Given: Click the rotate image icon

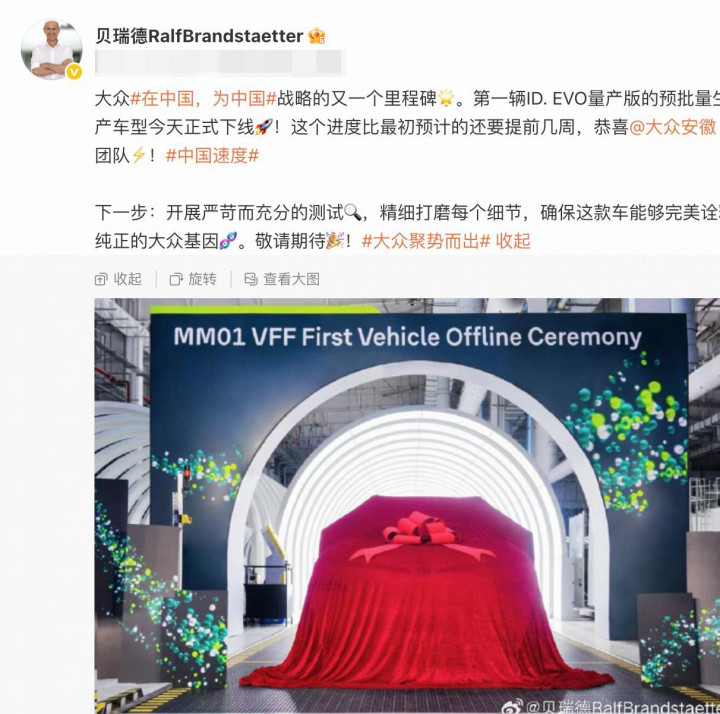Looking at the screenshot, I should click(x=176, y=279).
